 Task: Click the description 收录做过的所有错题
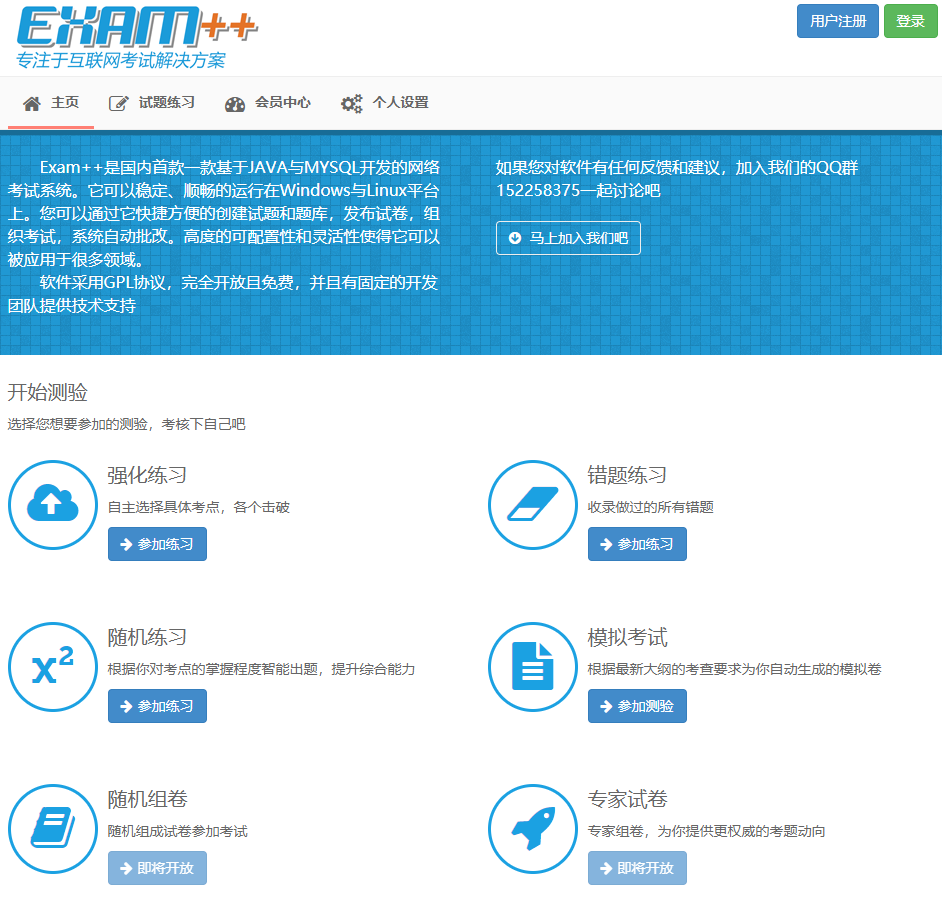pos(651,507)
